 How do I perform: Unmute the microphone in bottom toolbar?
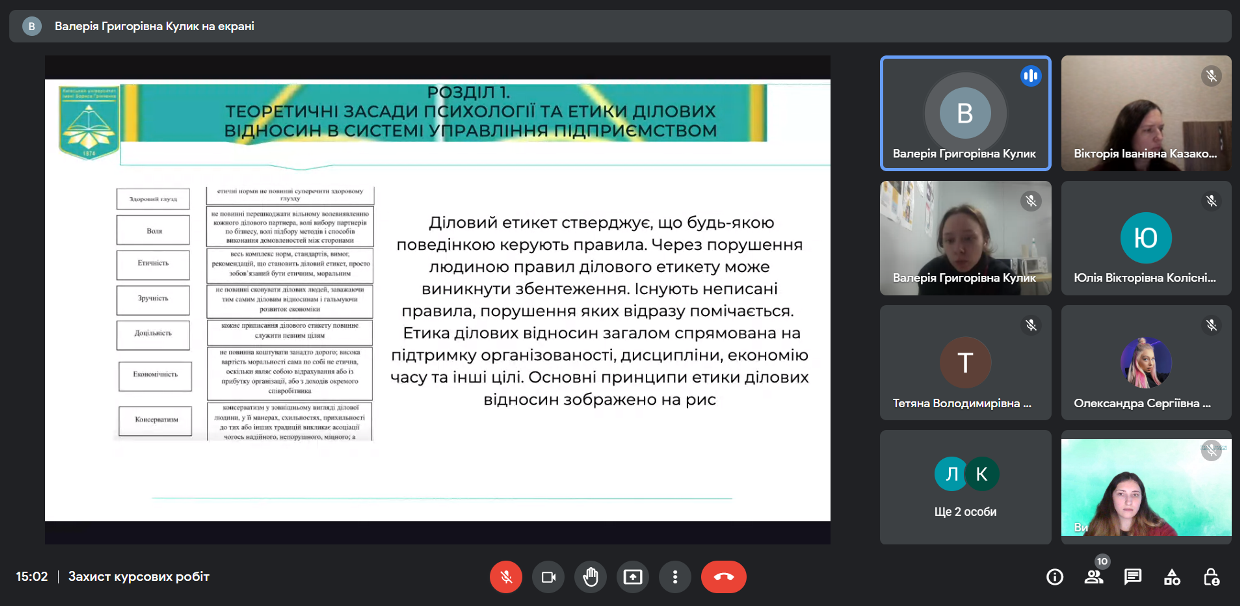(506, 577)
